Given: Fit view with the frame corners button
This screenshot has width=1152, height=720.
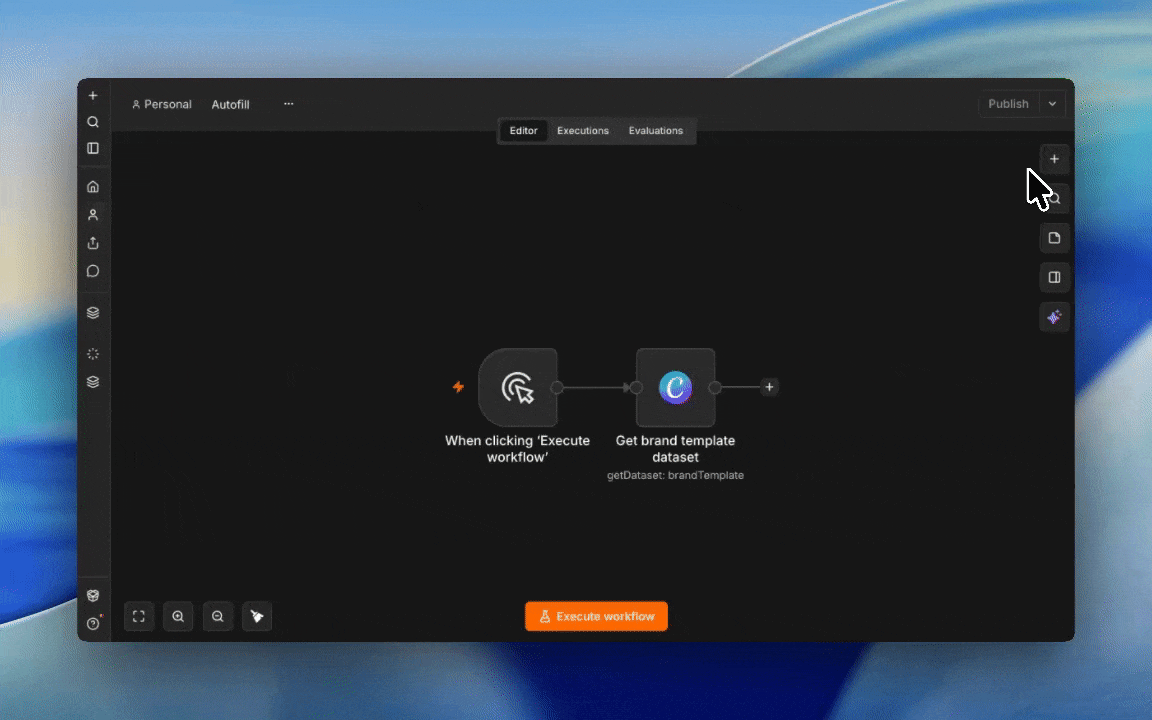Looking at the screenshot, I should [x=139, y=616].
